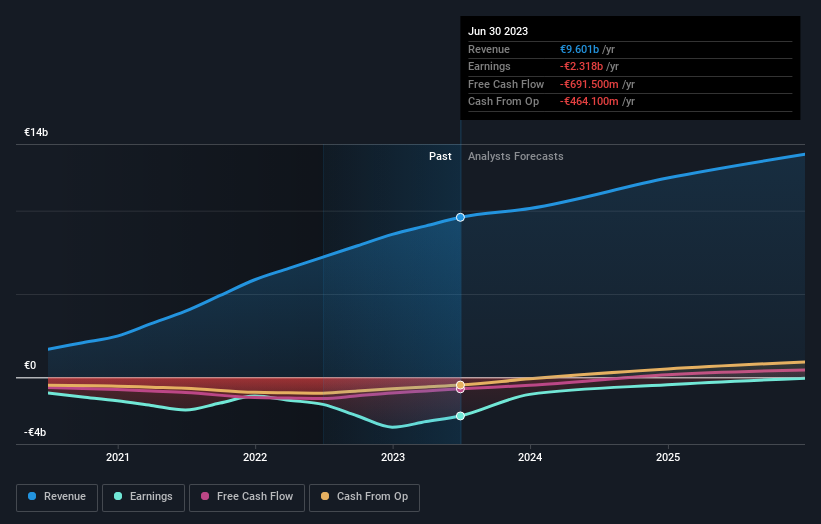Viewport: 821px width, 524px height.
Task: Click the blue Revenue legend dot
Action: pos(32,496)
